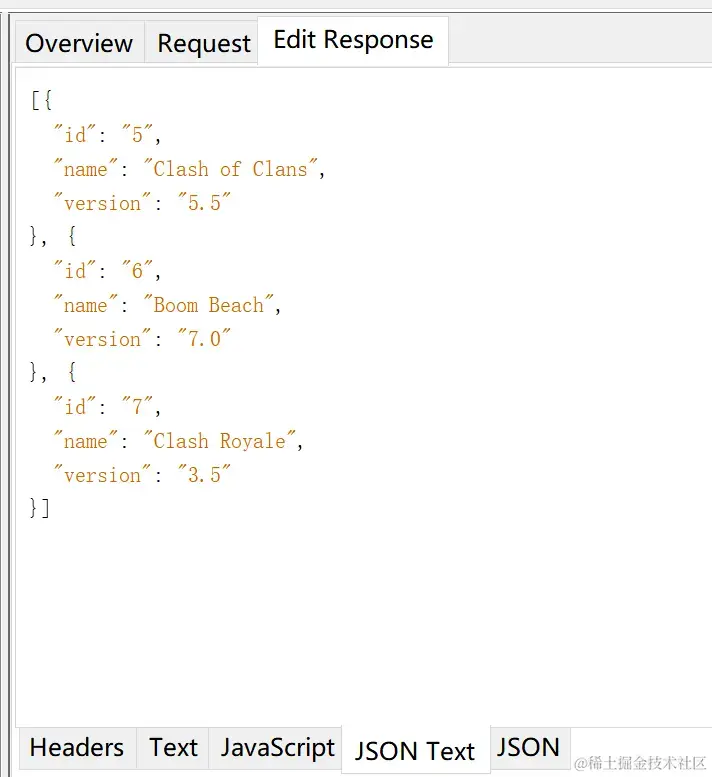
Task: Click the closing "}]" bracket line
Action: click(x=40, y=508)
